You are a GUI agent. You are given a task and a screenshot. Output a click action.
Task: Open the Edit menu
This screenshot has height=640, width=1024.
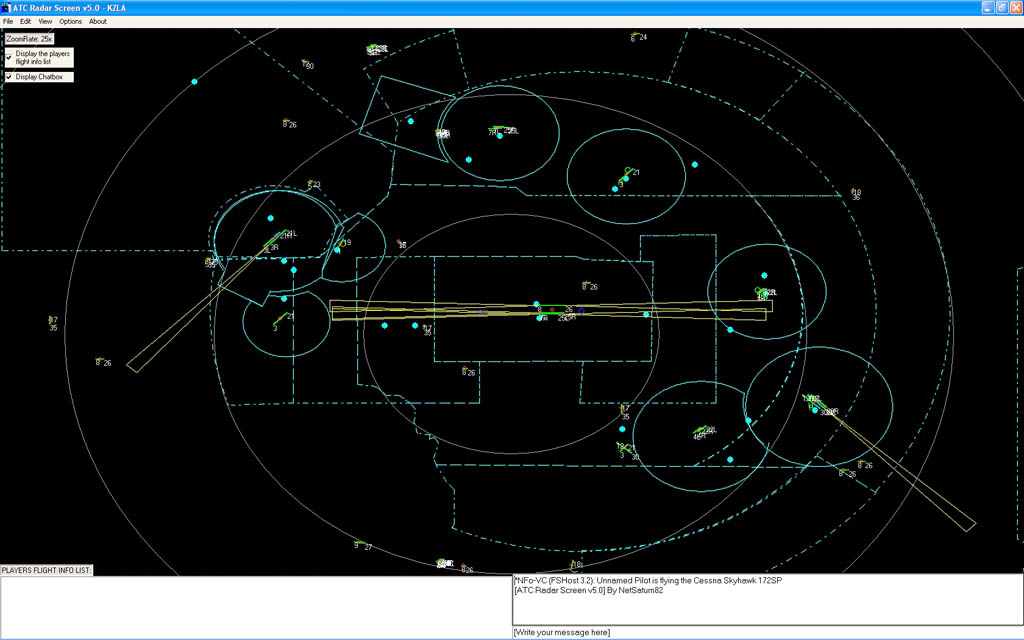pos(26,21)
